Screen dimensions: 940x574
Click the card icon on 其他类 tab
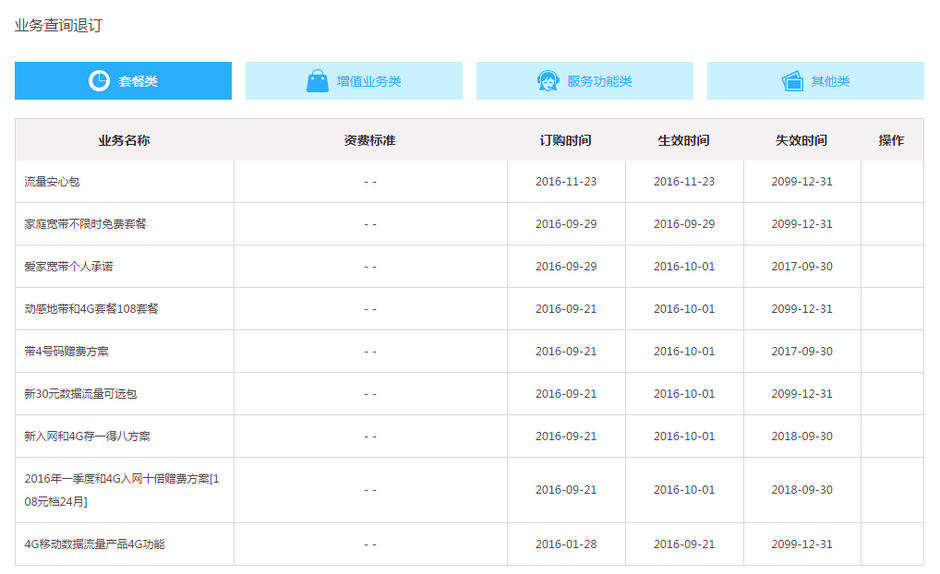(792, 80)
